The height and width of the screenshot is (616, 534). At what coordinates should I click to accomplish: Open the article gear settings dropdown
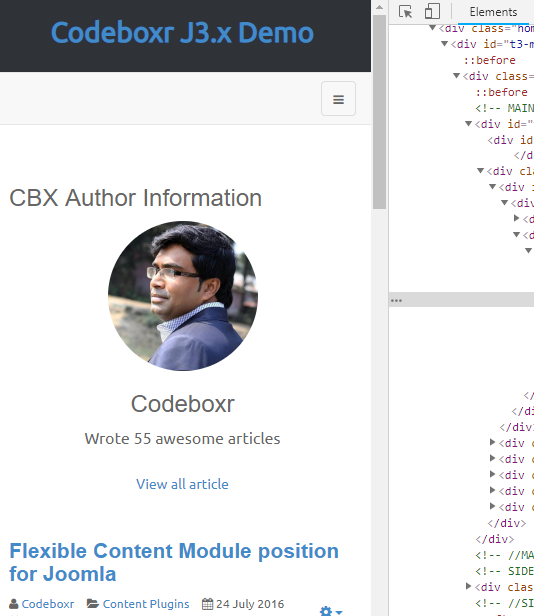coord(331,611)
